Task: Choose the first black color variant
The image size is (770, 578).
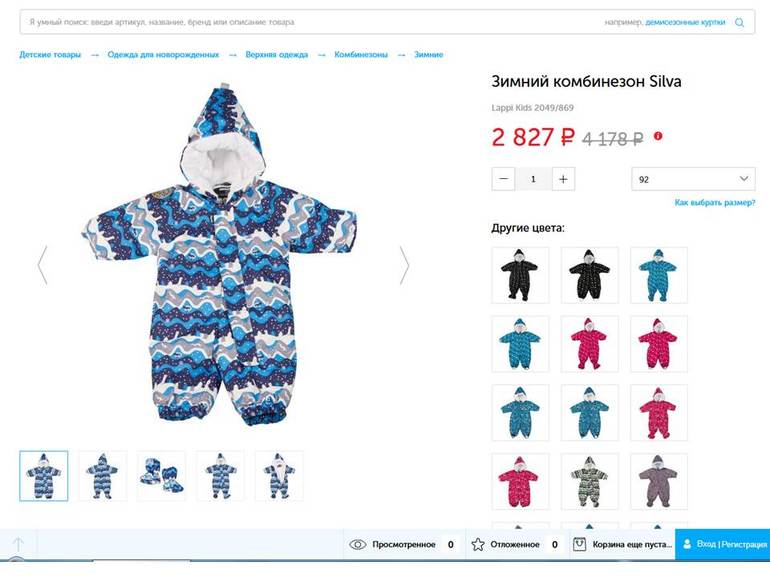Action: tap(520, 275)
